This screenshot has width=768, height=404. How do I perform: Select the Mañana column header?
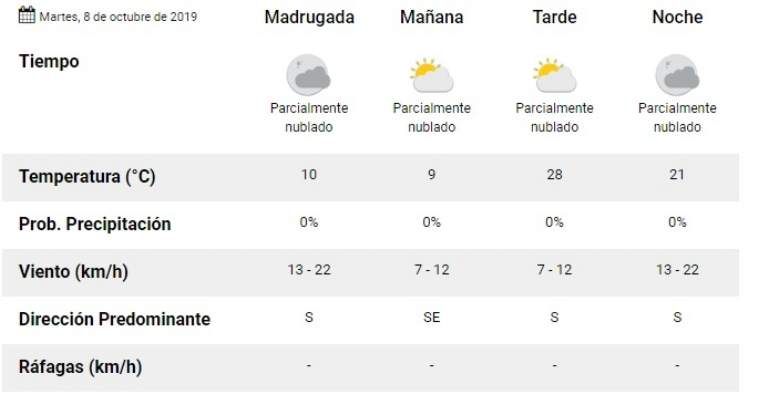click(431, 17)
